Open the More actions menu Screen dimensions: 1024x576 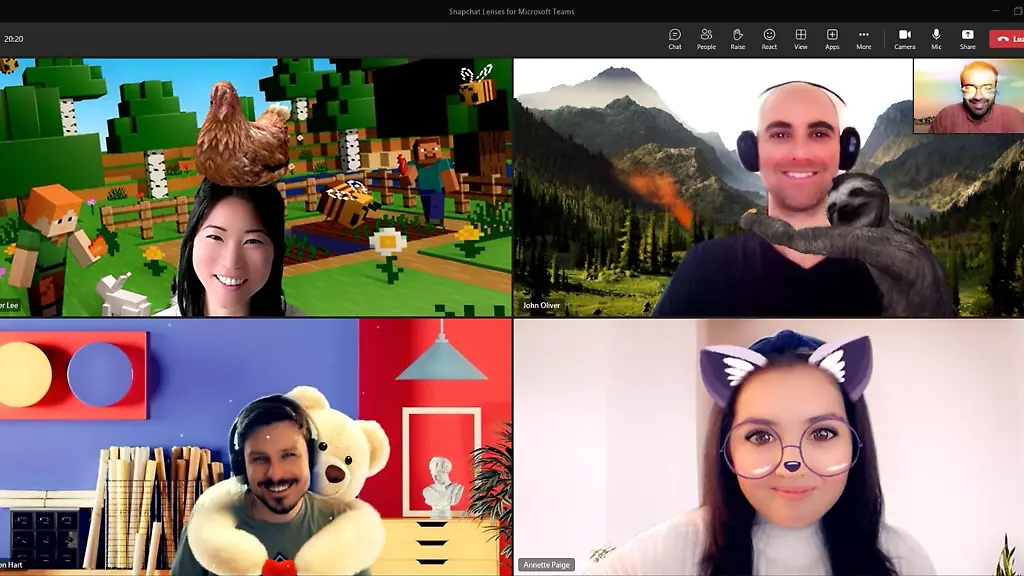(862, 38)
